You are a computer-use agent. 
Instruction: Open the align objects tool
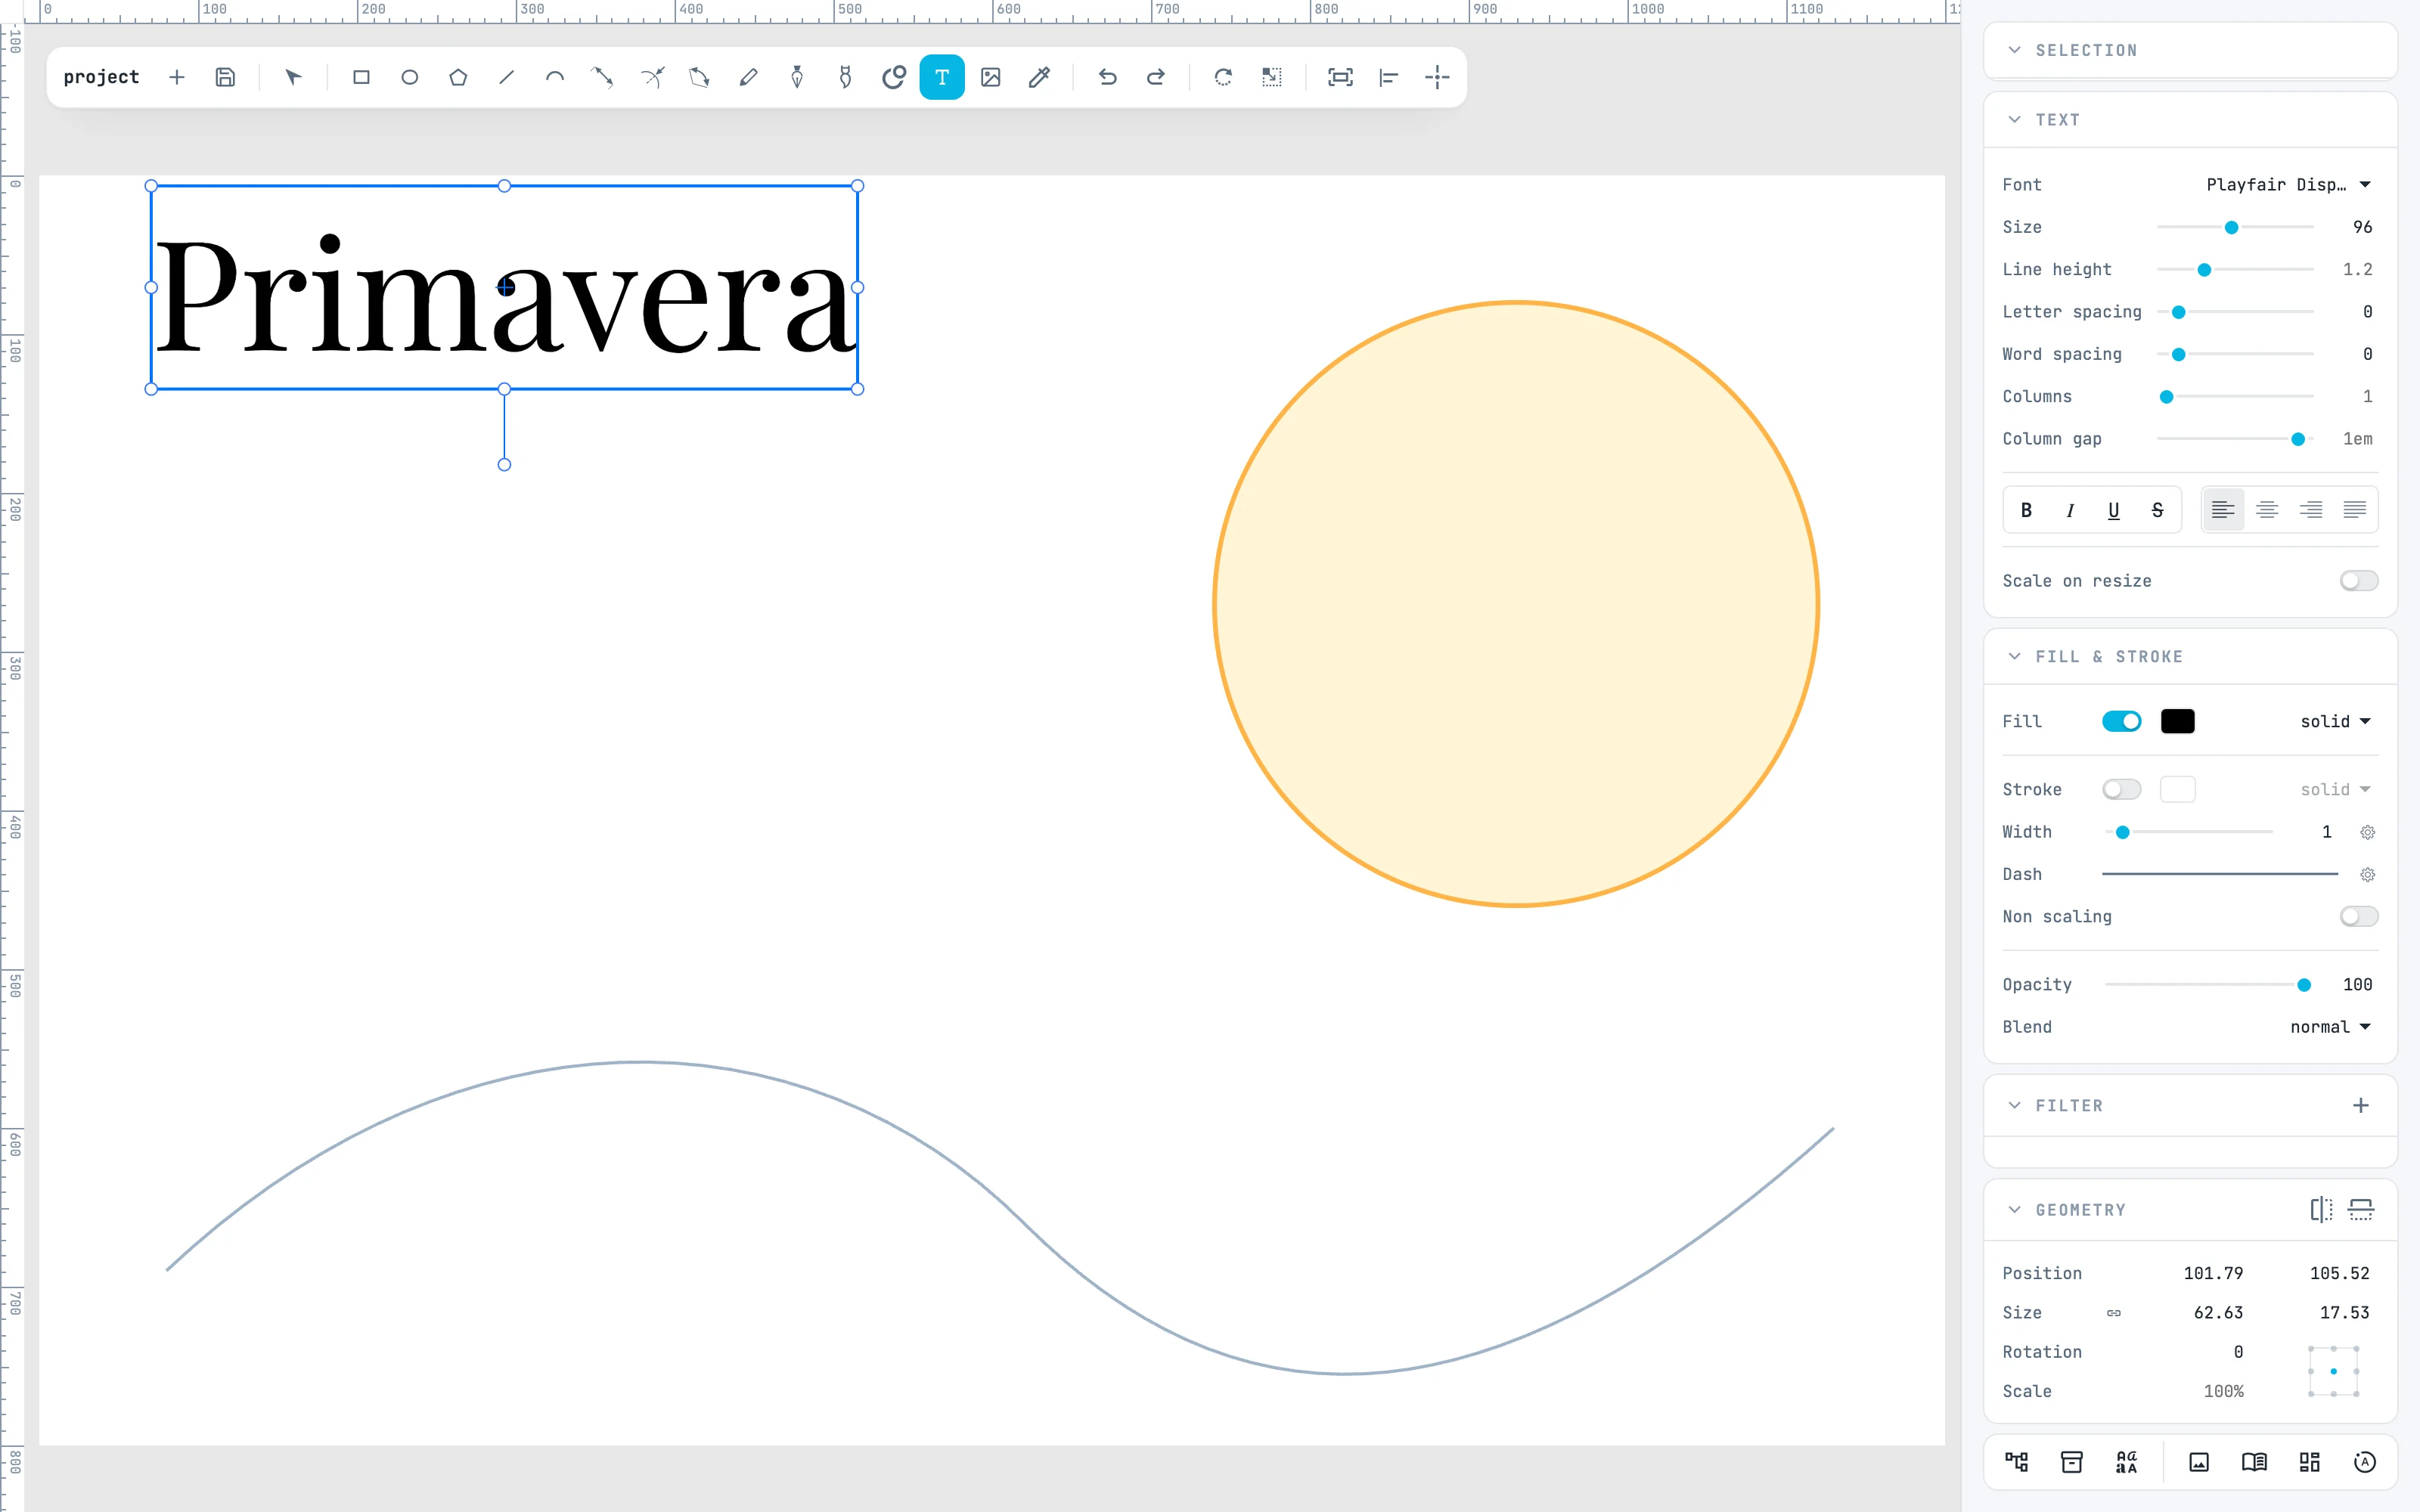1389,77
